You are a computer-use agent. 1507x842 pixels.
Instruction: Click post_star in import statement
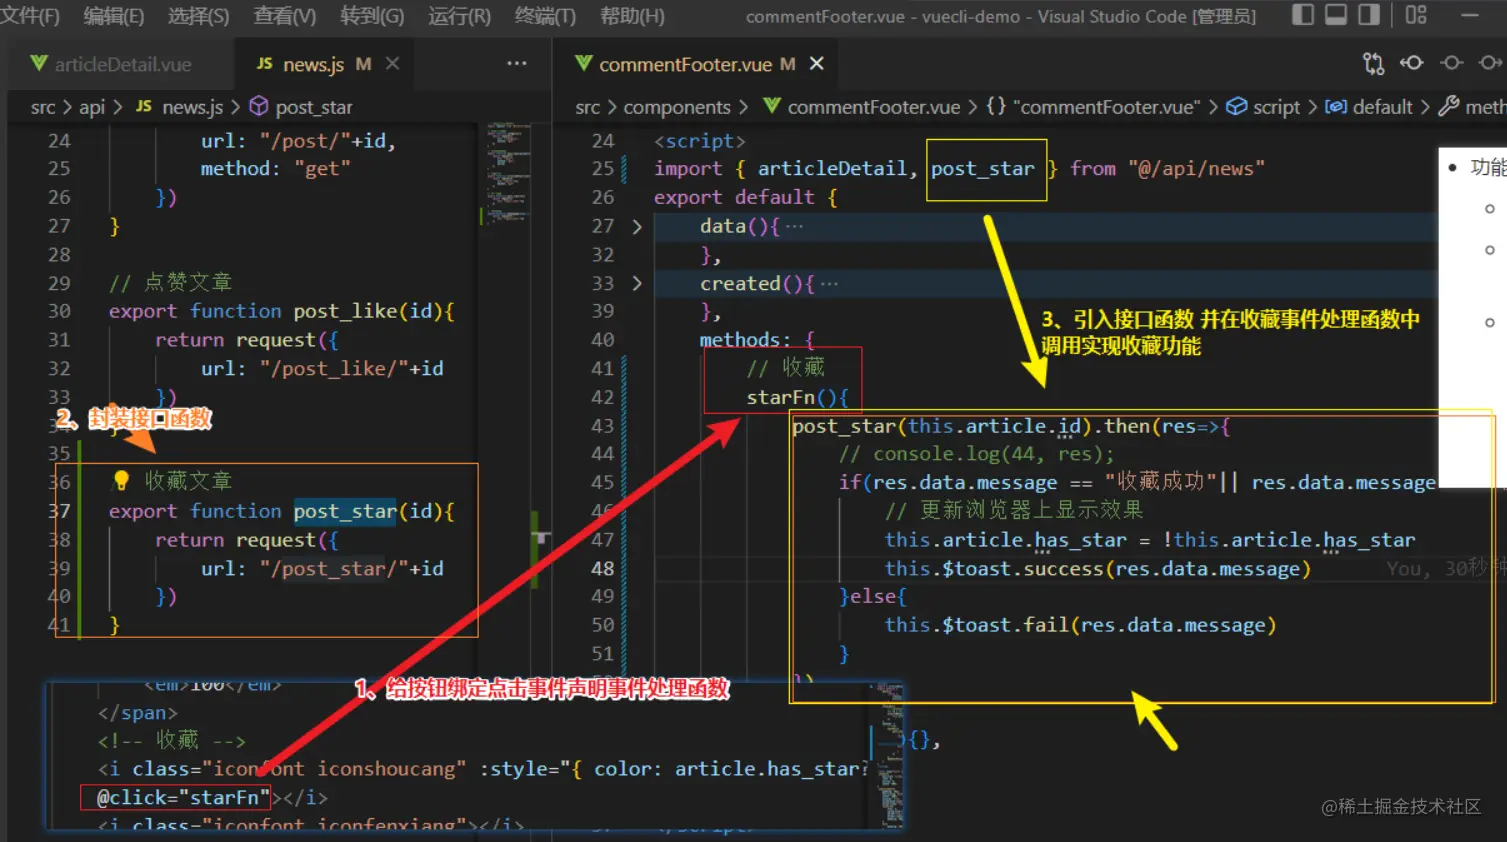tap(982, 169)
